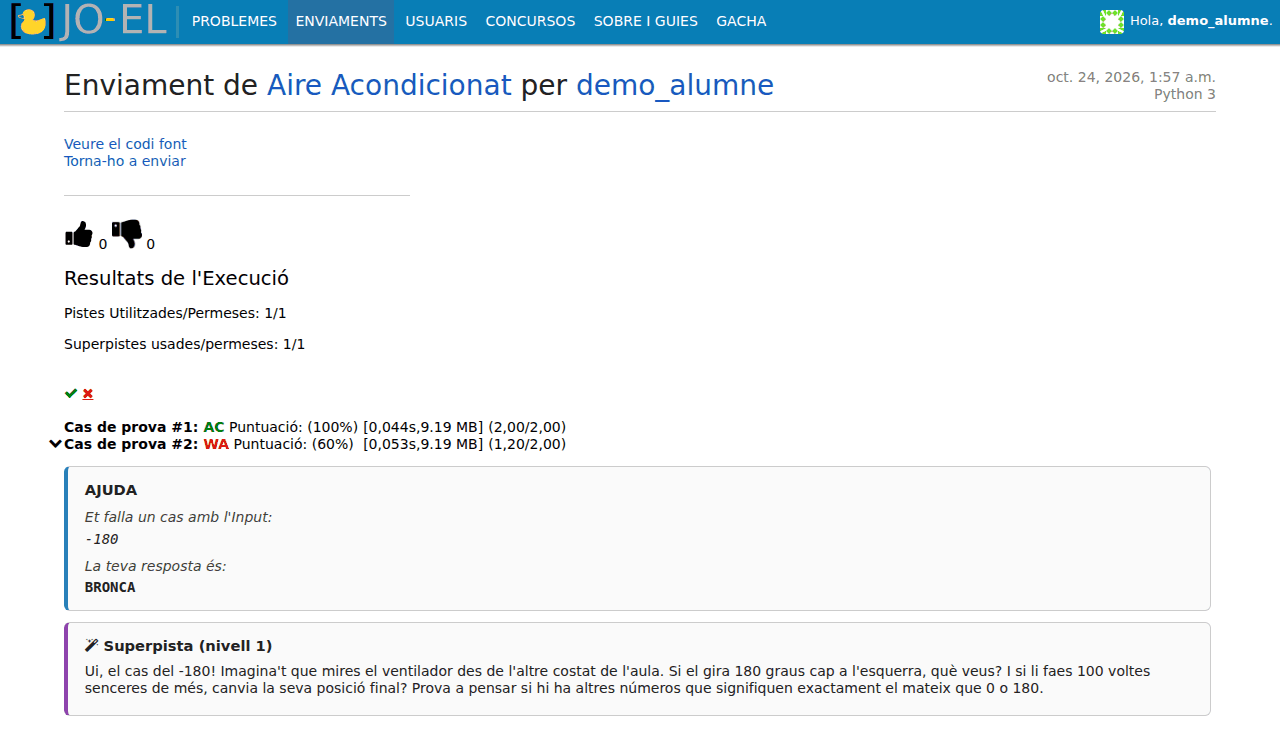Click the AJUDA heading
This screenshot has width=1280, height=731.
tap(111, 490)
